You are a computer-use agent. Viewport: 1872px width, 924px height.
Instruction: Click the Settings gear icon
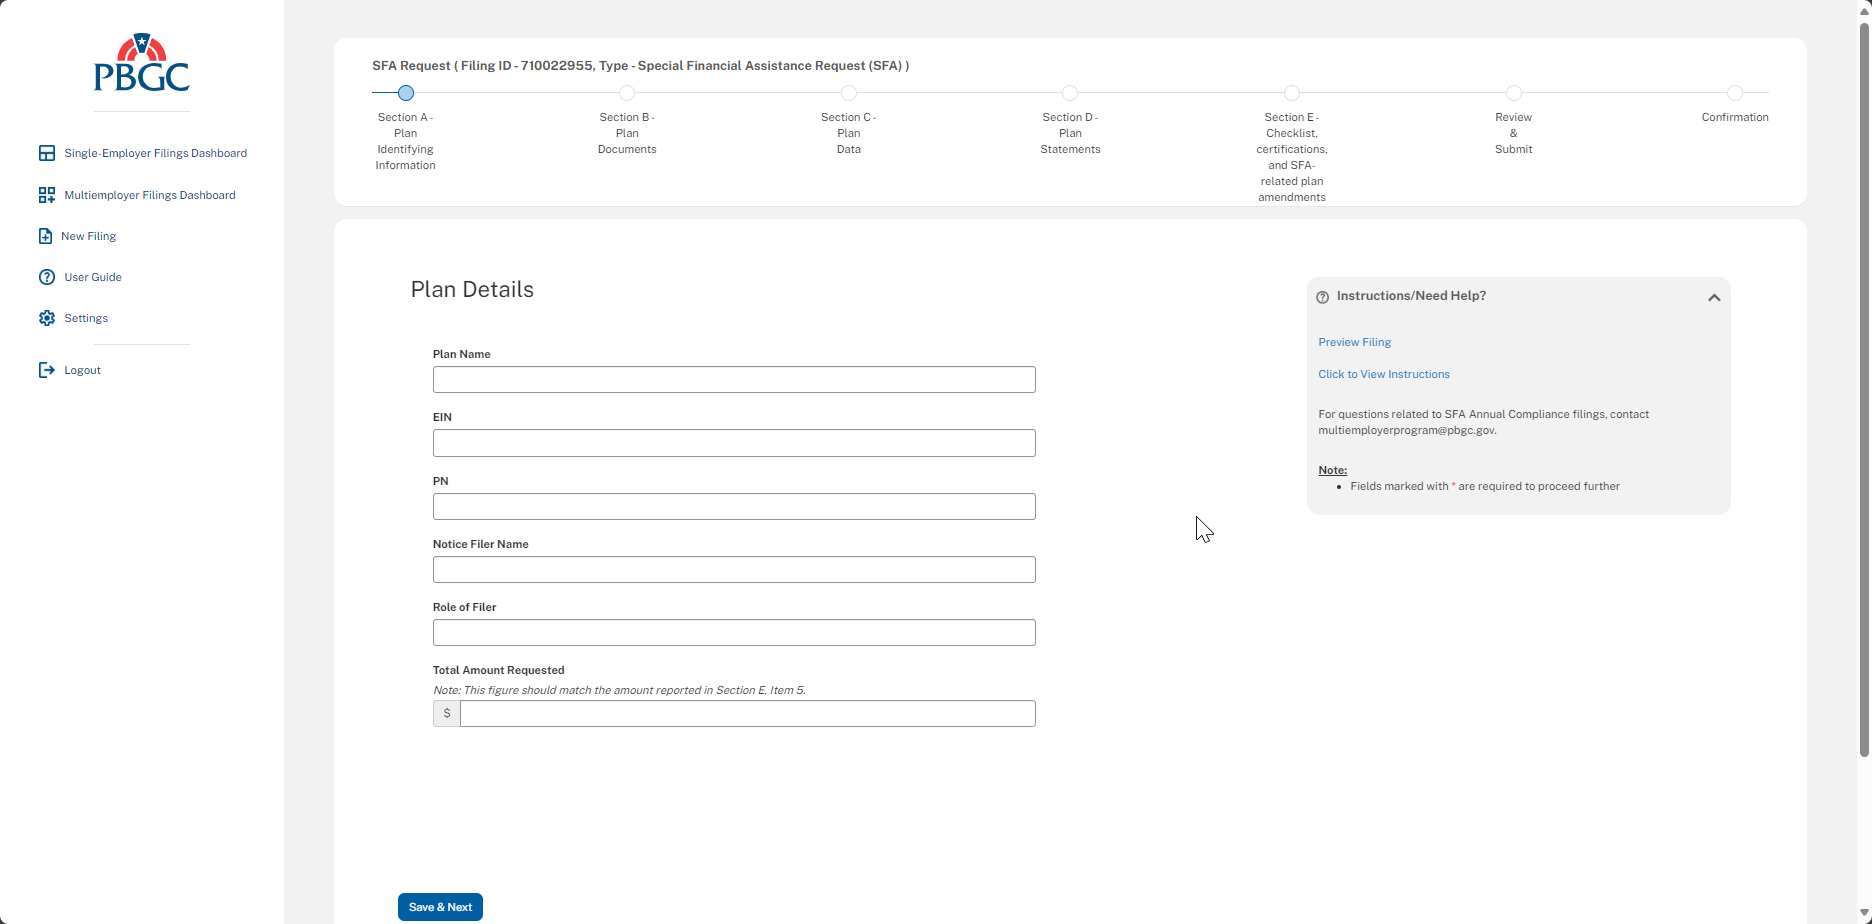(47, 318)
